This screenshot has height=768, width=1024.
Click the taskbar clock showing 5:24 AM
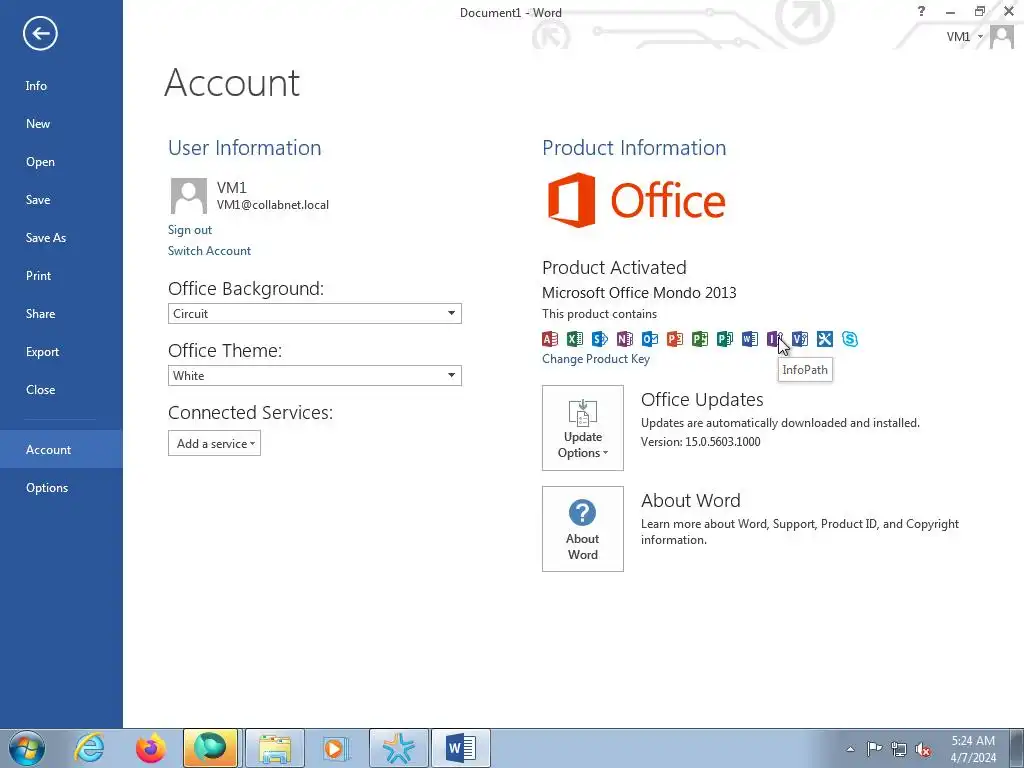tap(973, 749)
